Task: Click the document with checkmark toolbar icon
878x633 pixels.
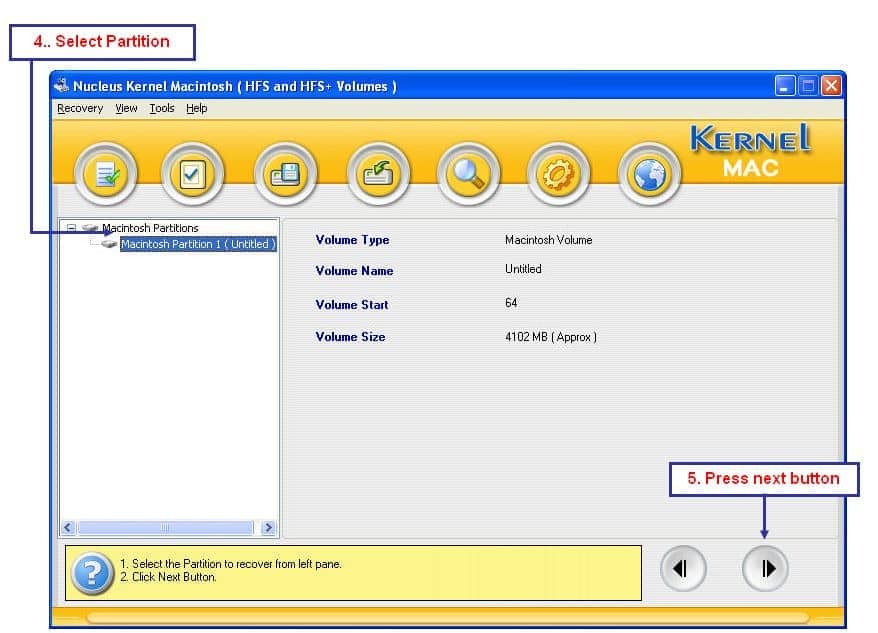Action: pos(106,174)
